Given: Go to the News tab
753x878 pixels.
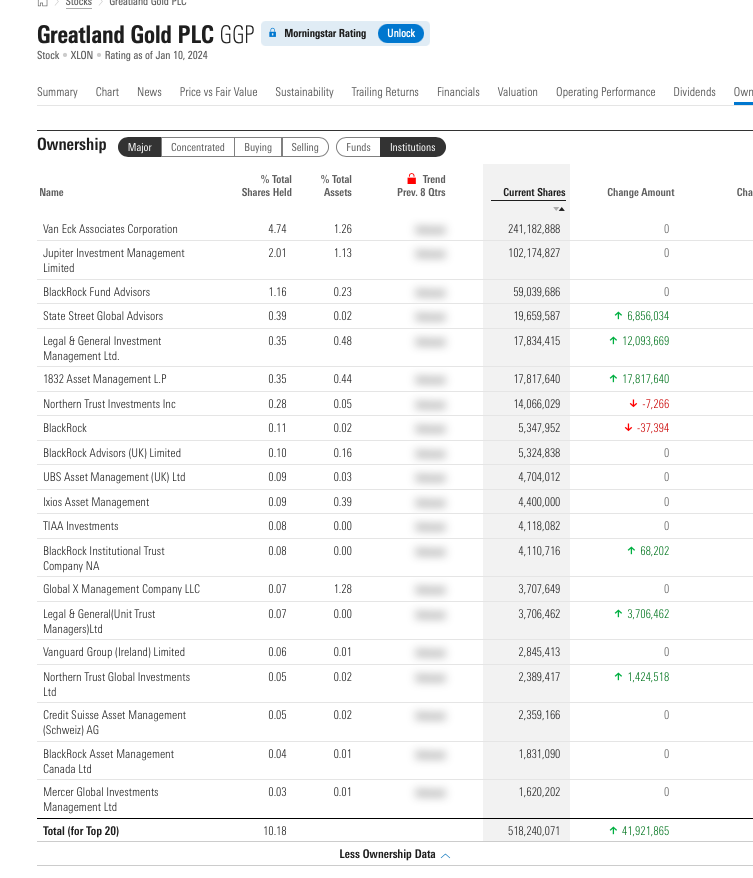Looking at the screenshot, I should point(149,92).
